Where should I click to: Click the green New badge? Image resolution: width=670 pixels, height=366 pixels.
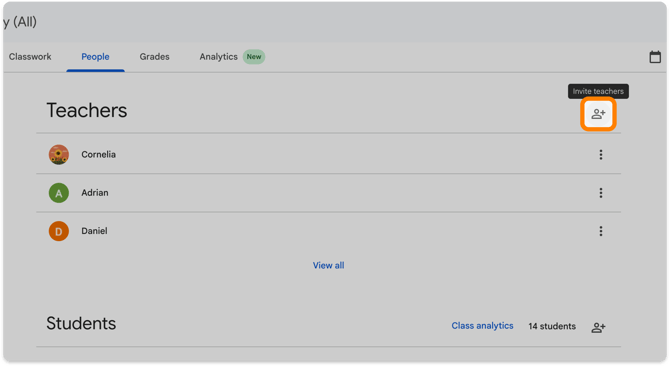254,57
